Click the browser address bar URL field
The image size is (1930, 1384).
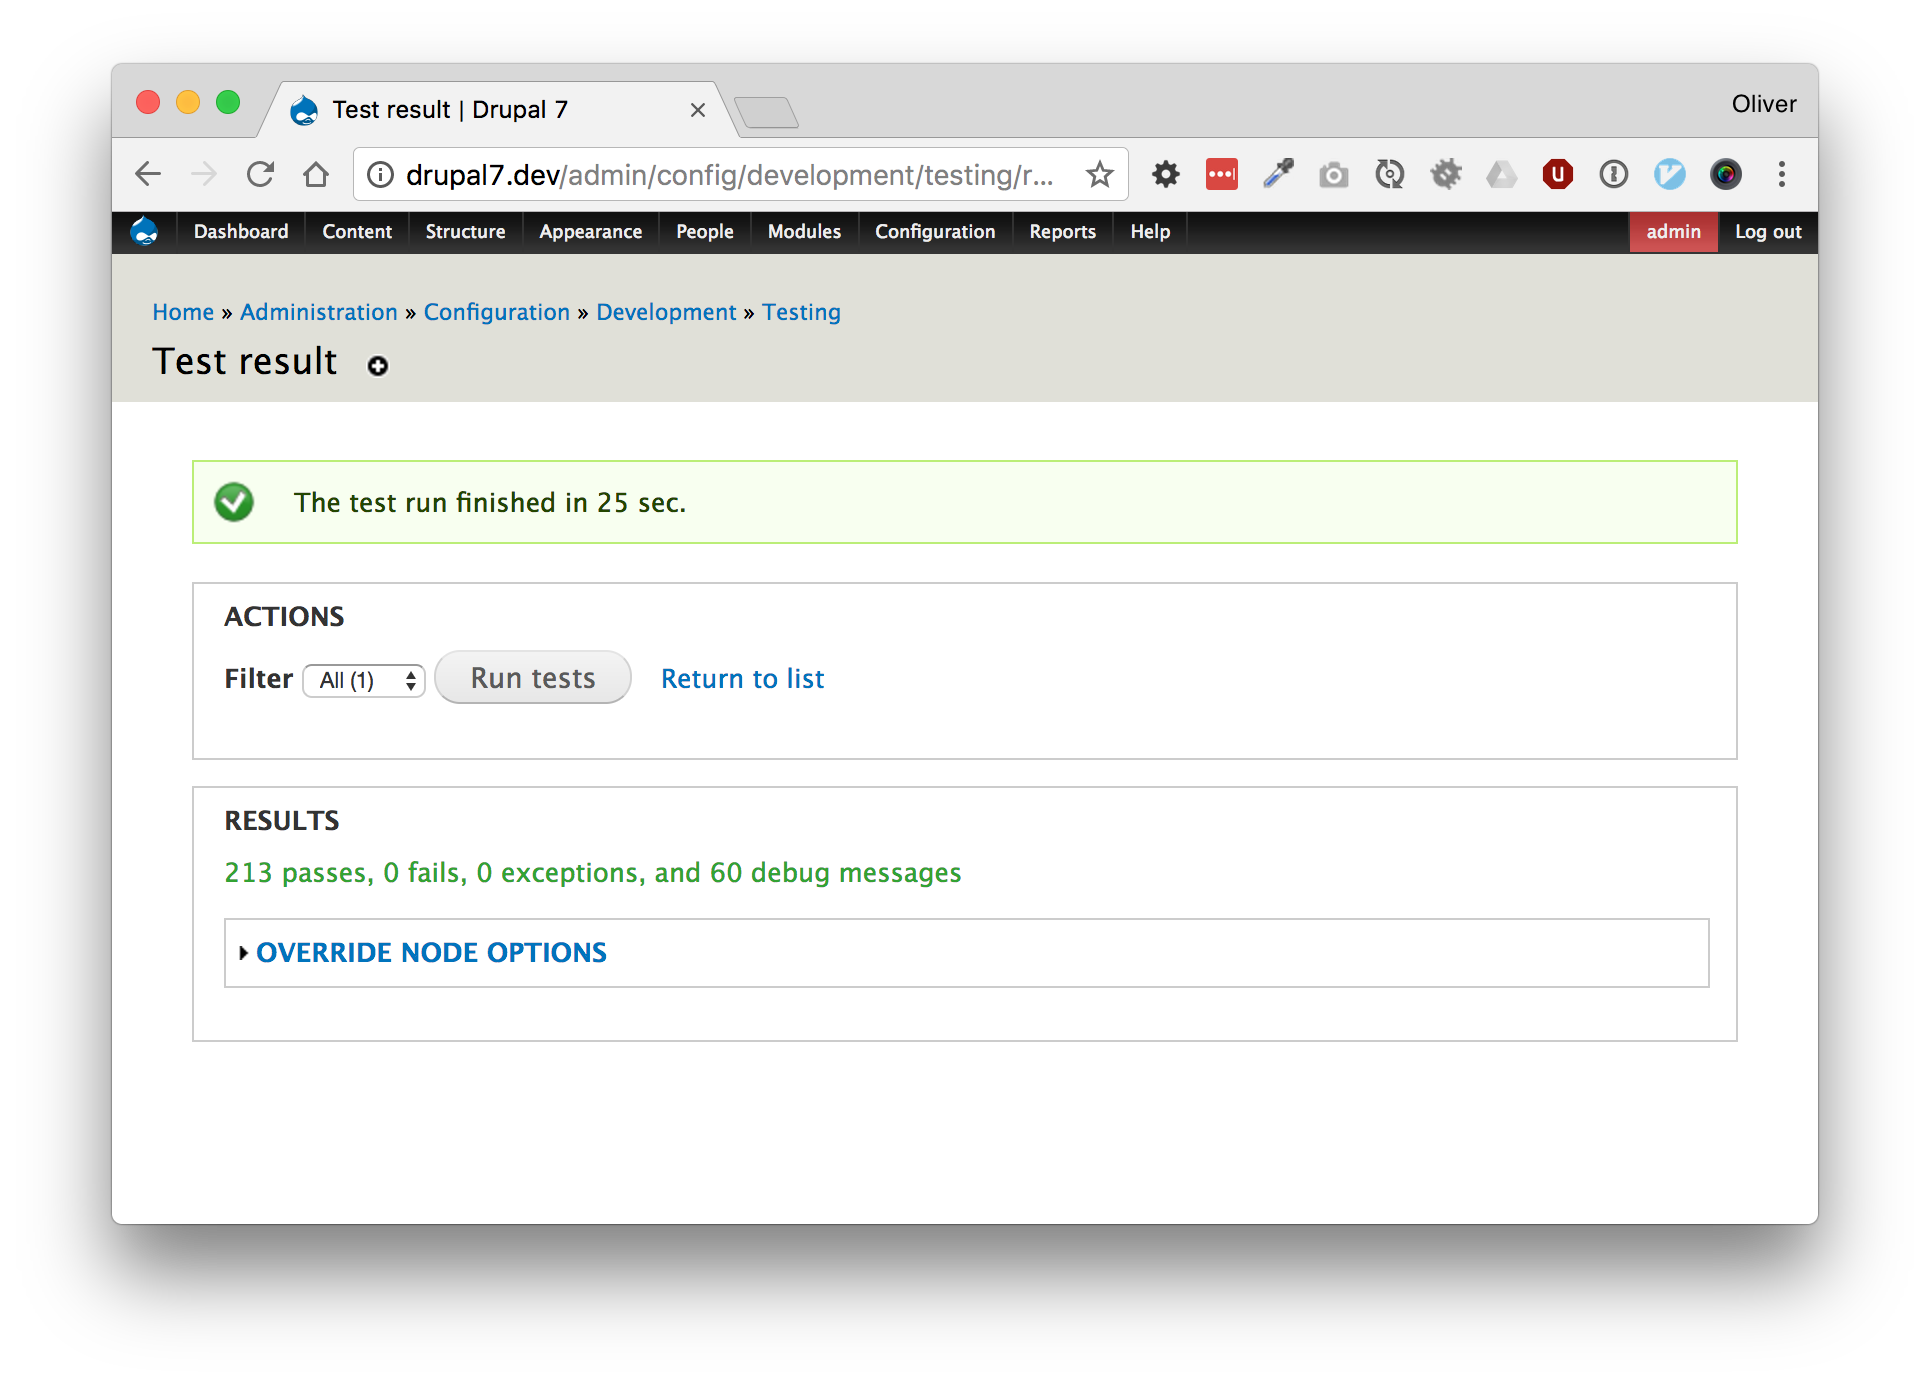(728, 175)
